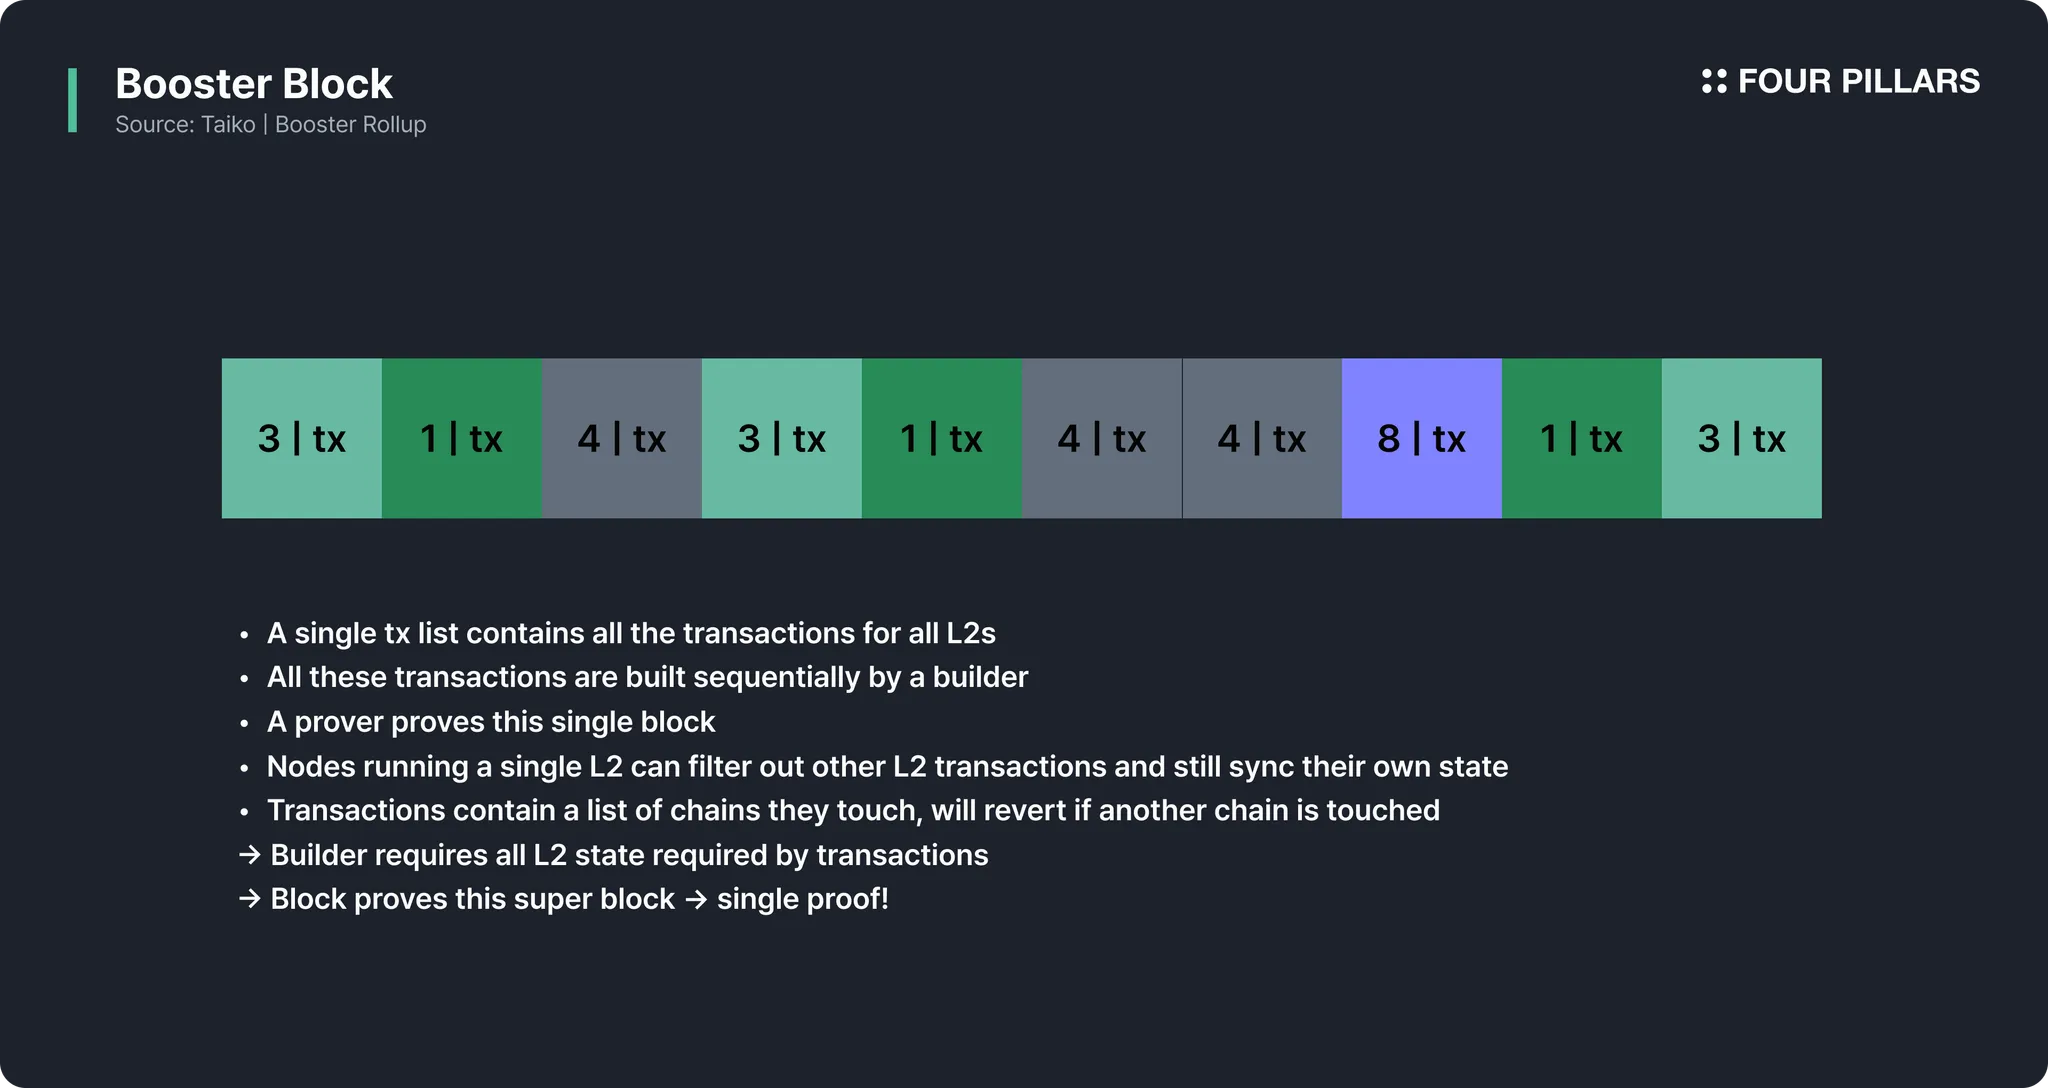Click bullet about transactions reverting on other chains
This screenshot has height=1088, width=2048.
point(853,810)
